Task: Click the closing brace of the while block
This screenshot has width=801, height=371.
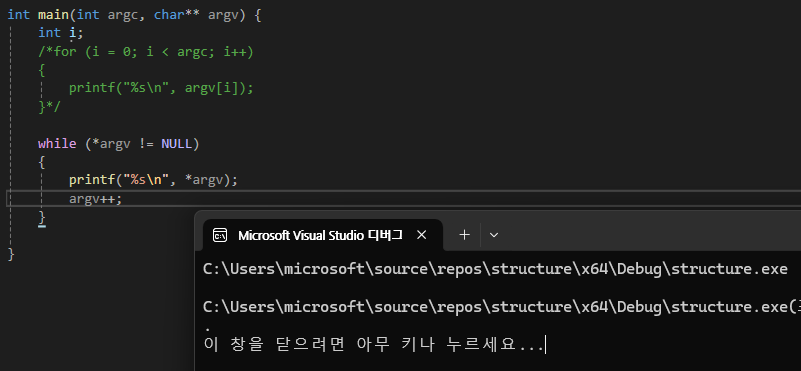Action: (42, 218)
